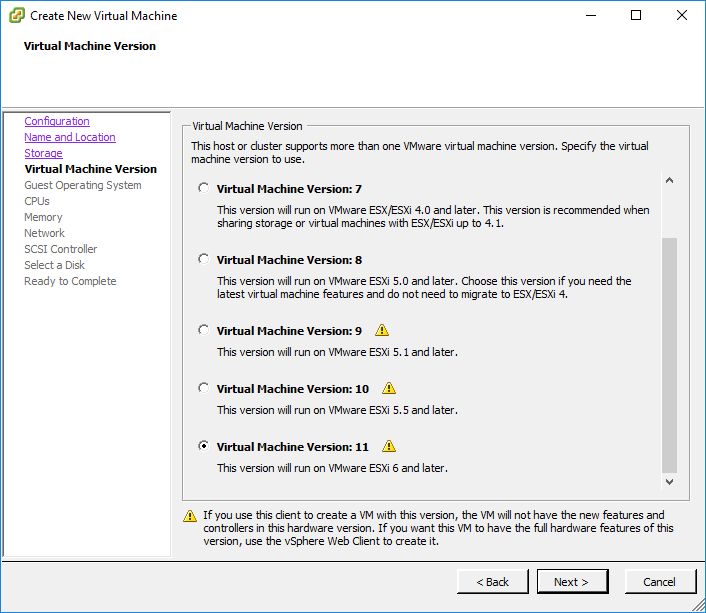The width and height of the screenshot is (706, 613).
Task: Click the 'ESX/ESXi 4.0 and later' description text
Action: click(433, 216)
